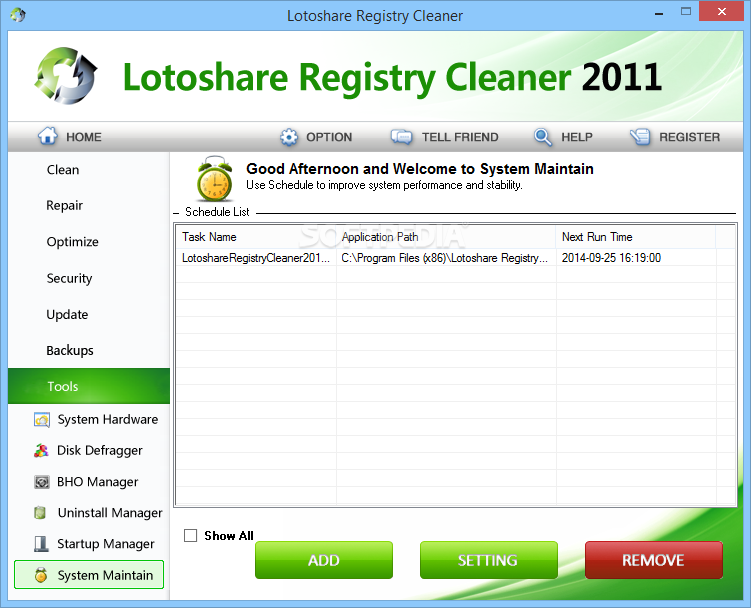Open the Optimize section
This screenshot has width=751, height=608.
coord(72,242)
